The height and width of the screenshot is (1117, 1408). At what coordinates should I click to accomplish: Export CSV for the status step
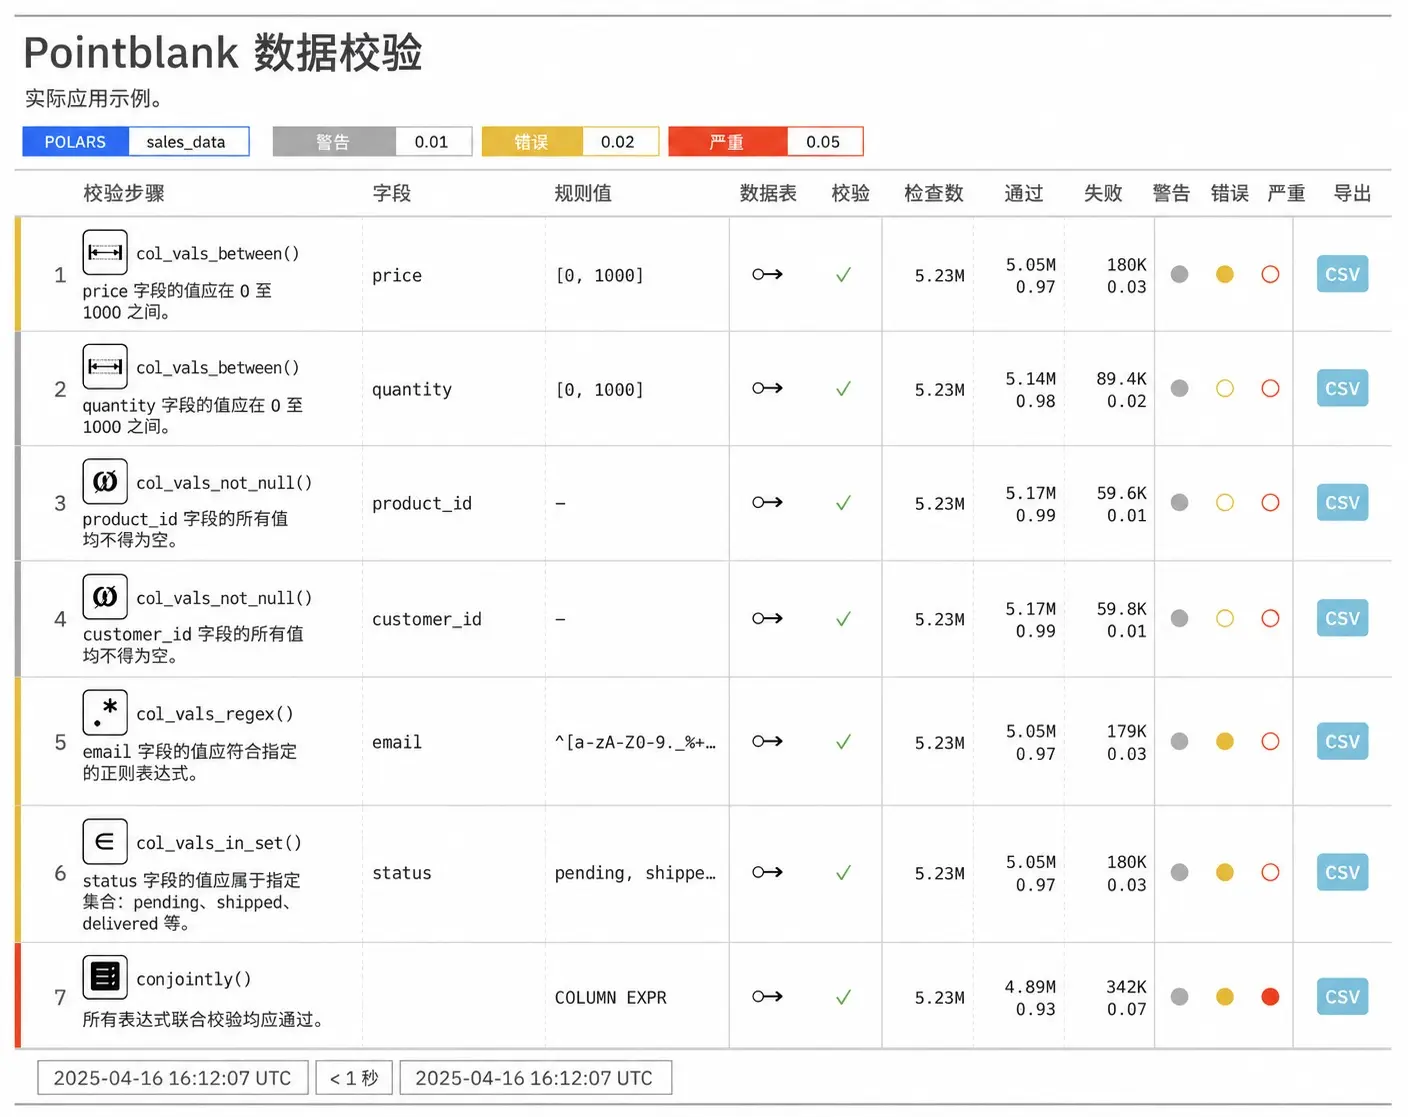(x=1342, y=872)
